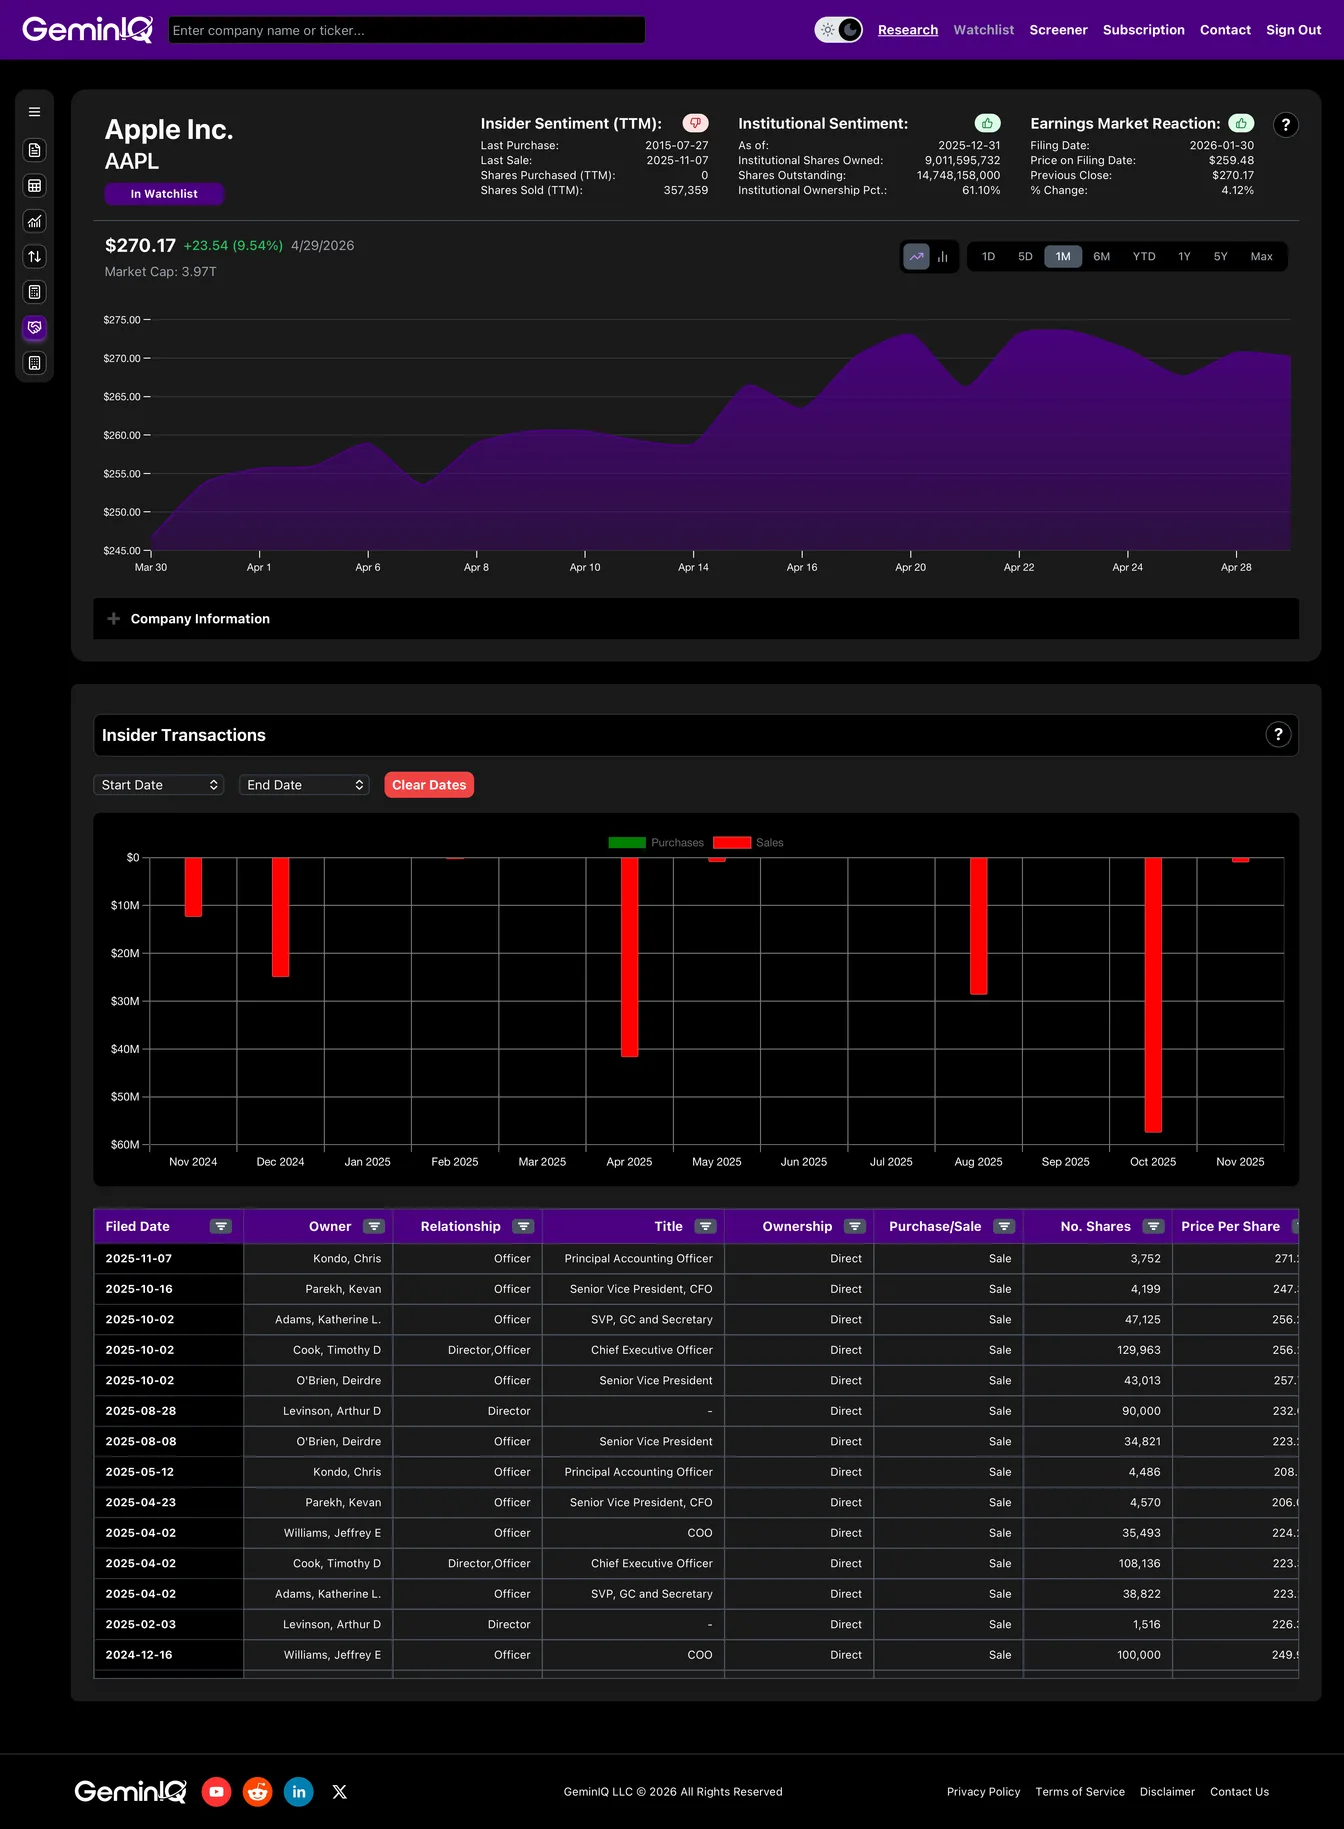Image resolution: width=1344 pixels, height=1829 pixels.
Task: Click the thumbs-up Earnings Market Reaction badge
Action: 1241,123
